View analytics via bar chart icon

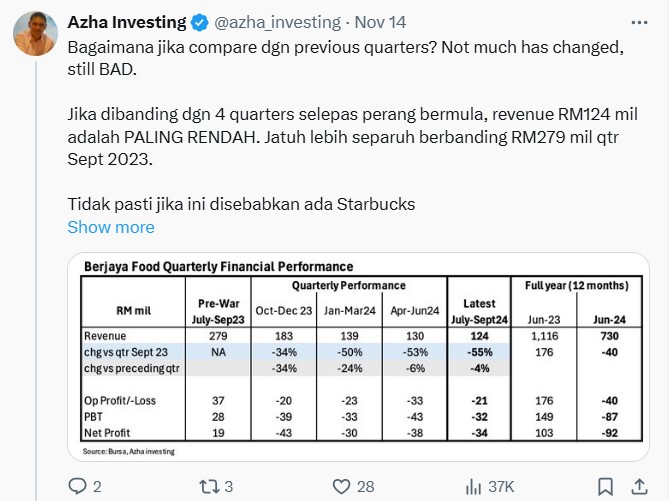tap(473, 486)
